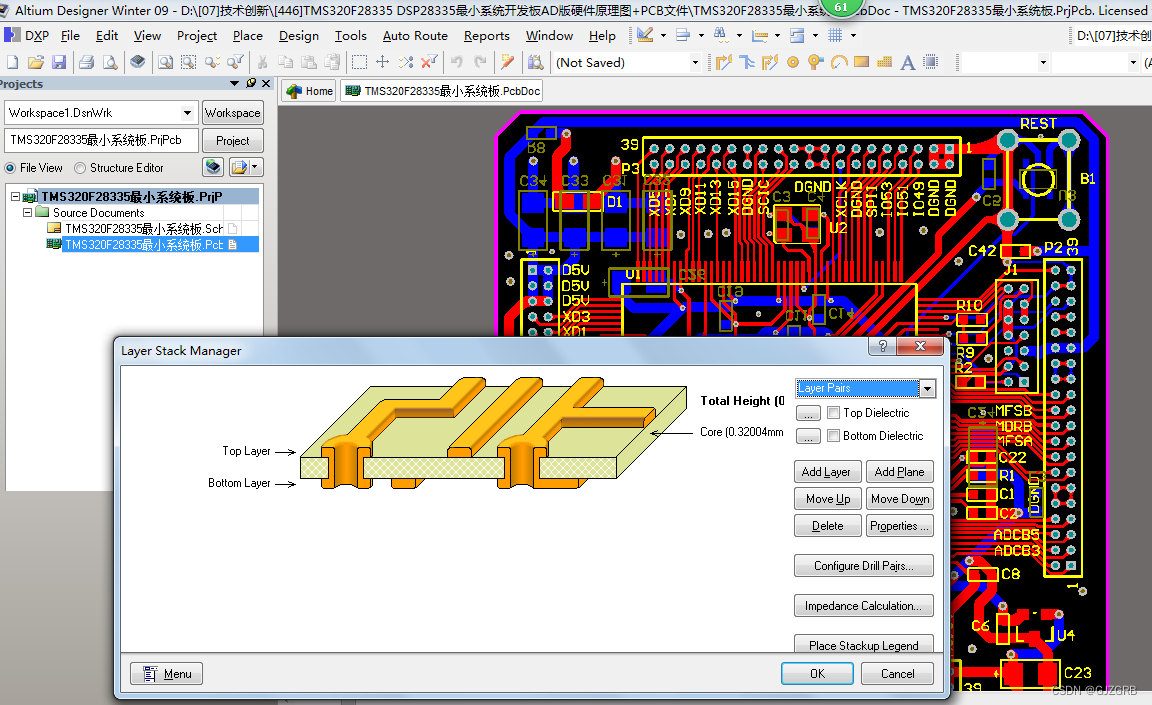Select the Structure Editor radio button
This screenshot has height=705, width=1152.
[80, 167]
